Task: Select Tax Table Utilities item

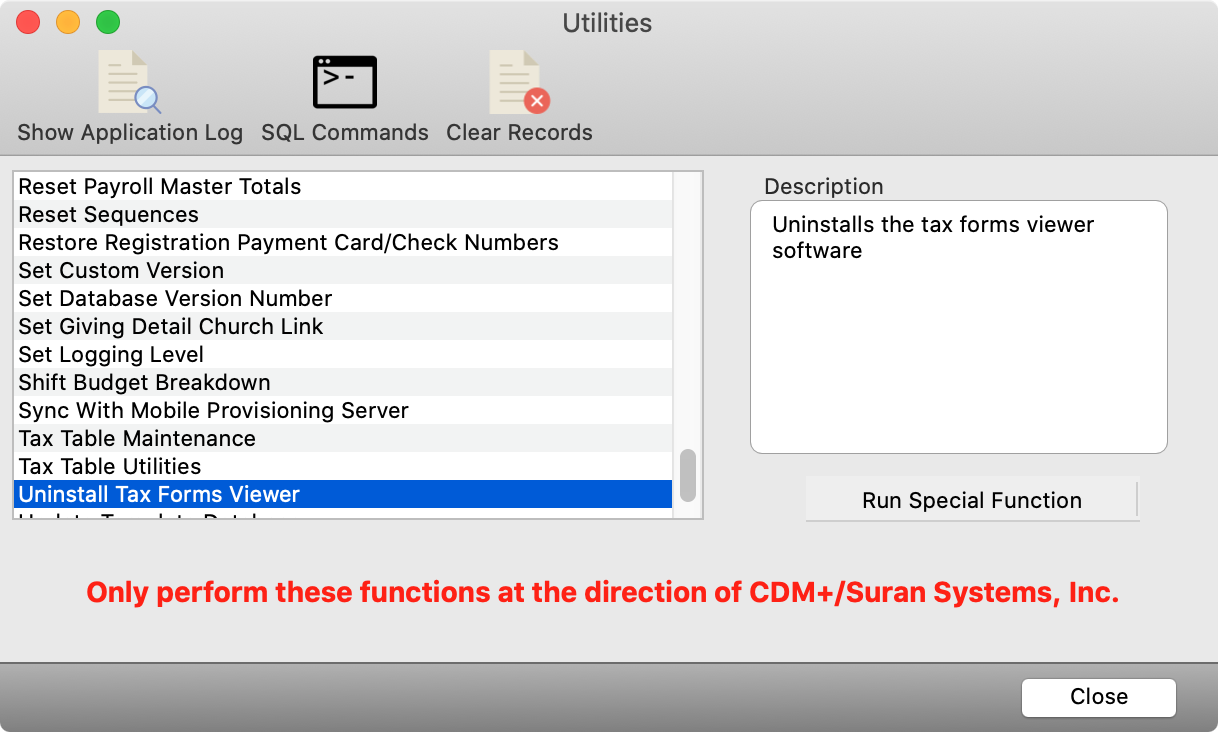Action: (x=110, y=467)
